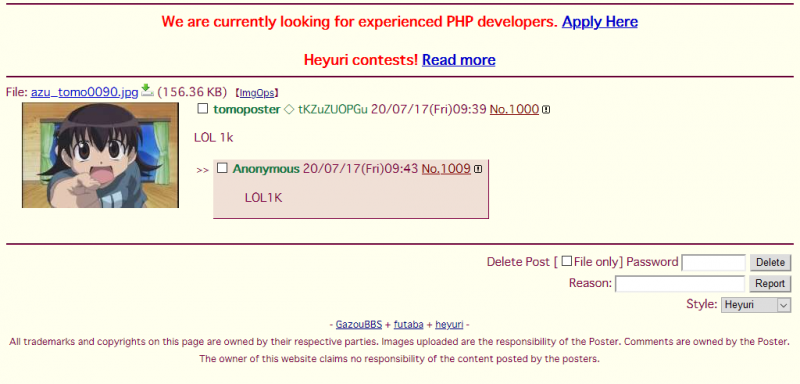Download azu_tomo0090.jpg via green arrow icon

click(x=147, y=90)
